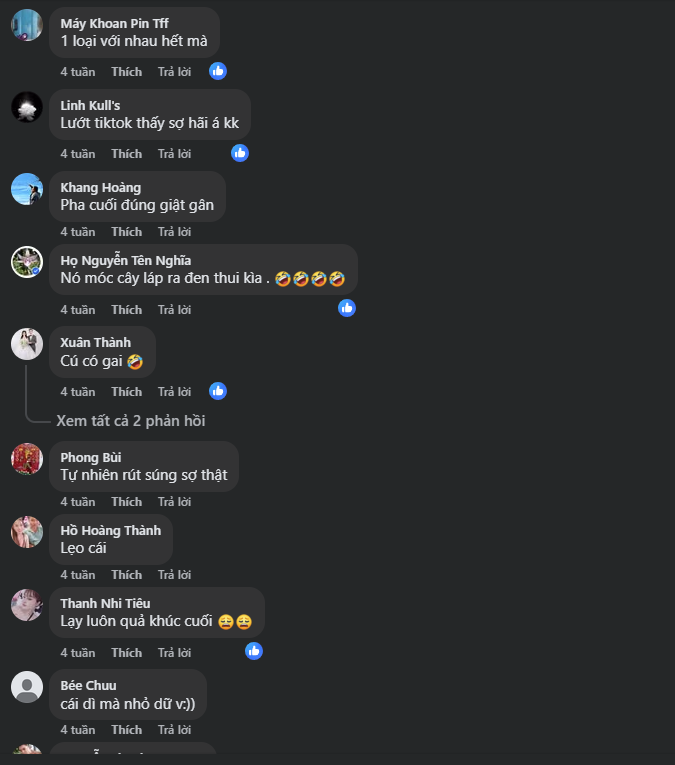
Task: Open Bée Chuu default profile avatar
Action: coord(27,687)
